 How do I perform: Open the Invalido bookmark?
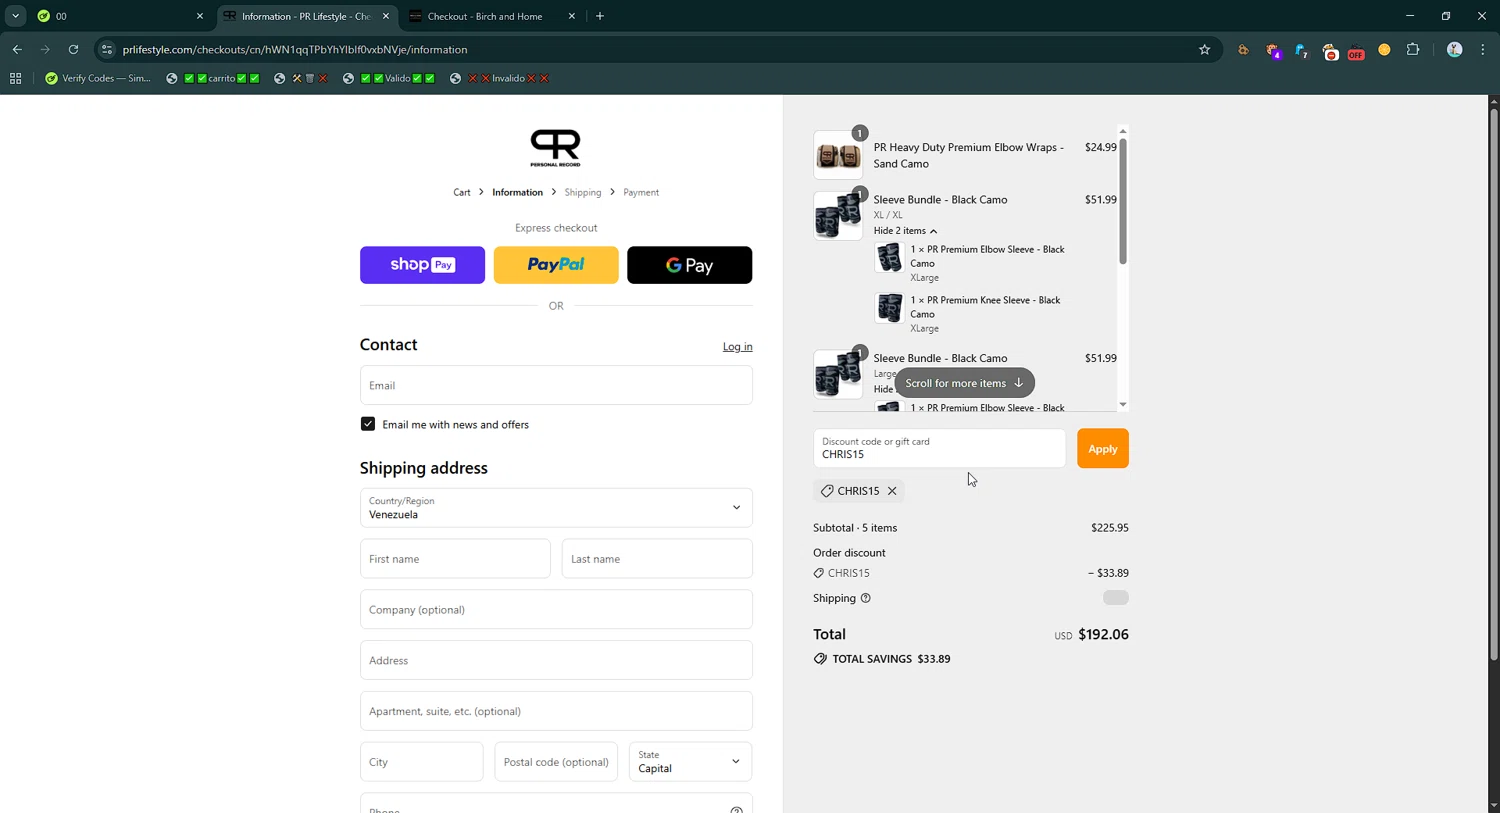(500, 78)
